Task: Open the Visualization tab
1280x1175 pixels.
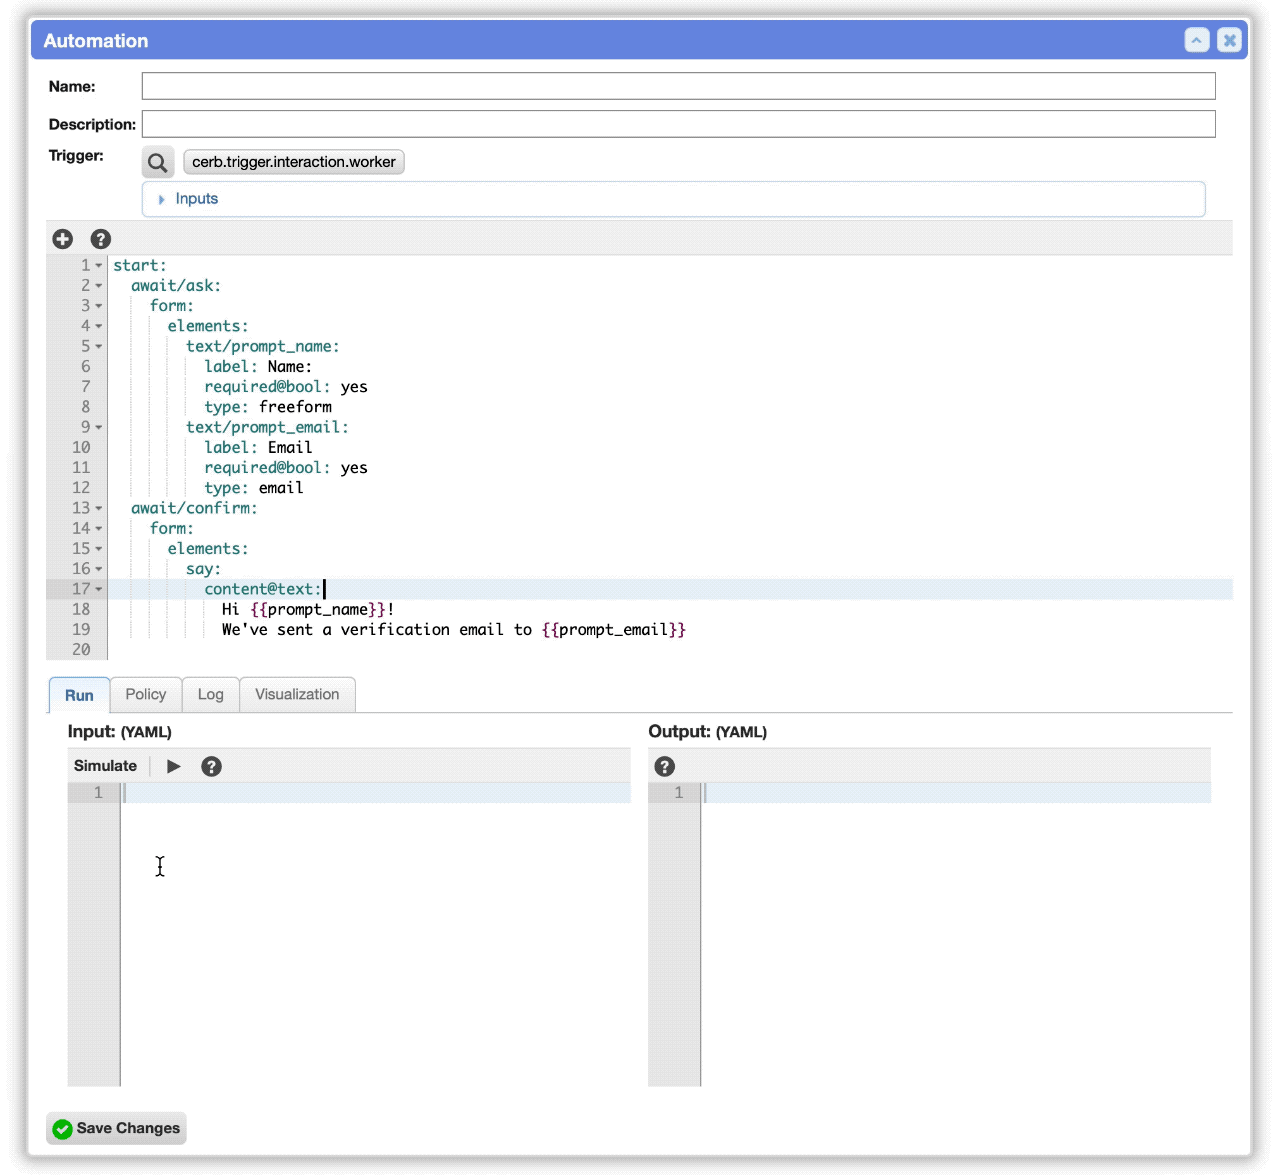Action: [x=297, y=694]
